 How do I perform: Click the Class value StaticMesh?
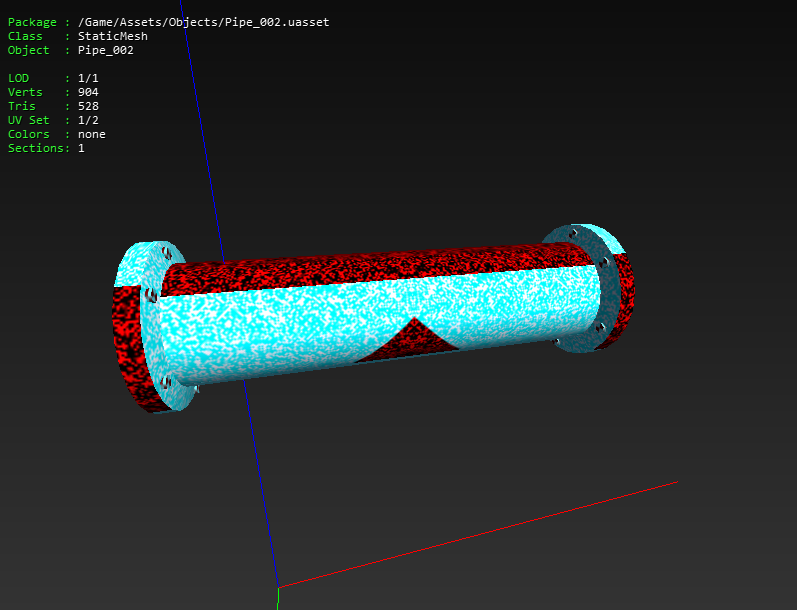click(x=113, y=36)
